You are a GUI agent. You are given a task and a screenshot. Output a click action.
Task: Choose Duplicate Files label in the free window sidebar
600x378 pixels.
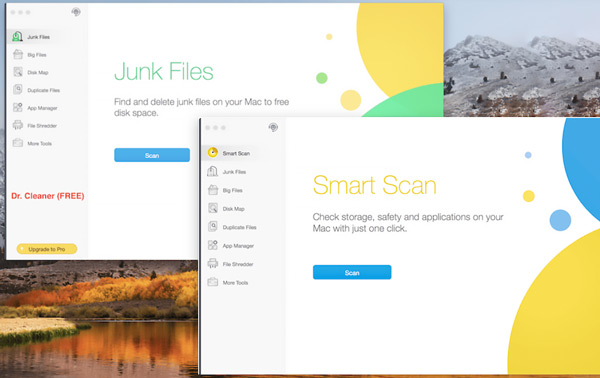click(44, 90)
